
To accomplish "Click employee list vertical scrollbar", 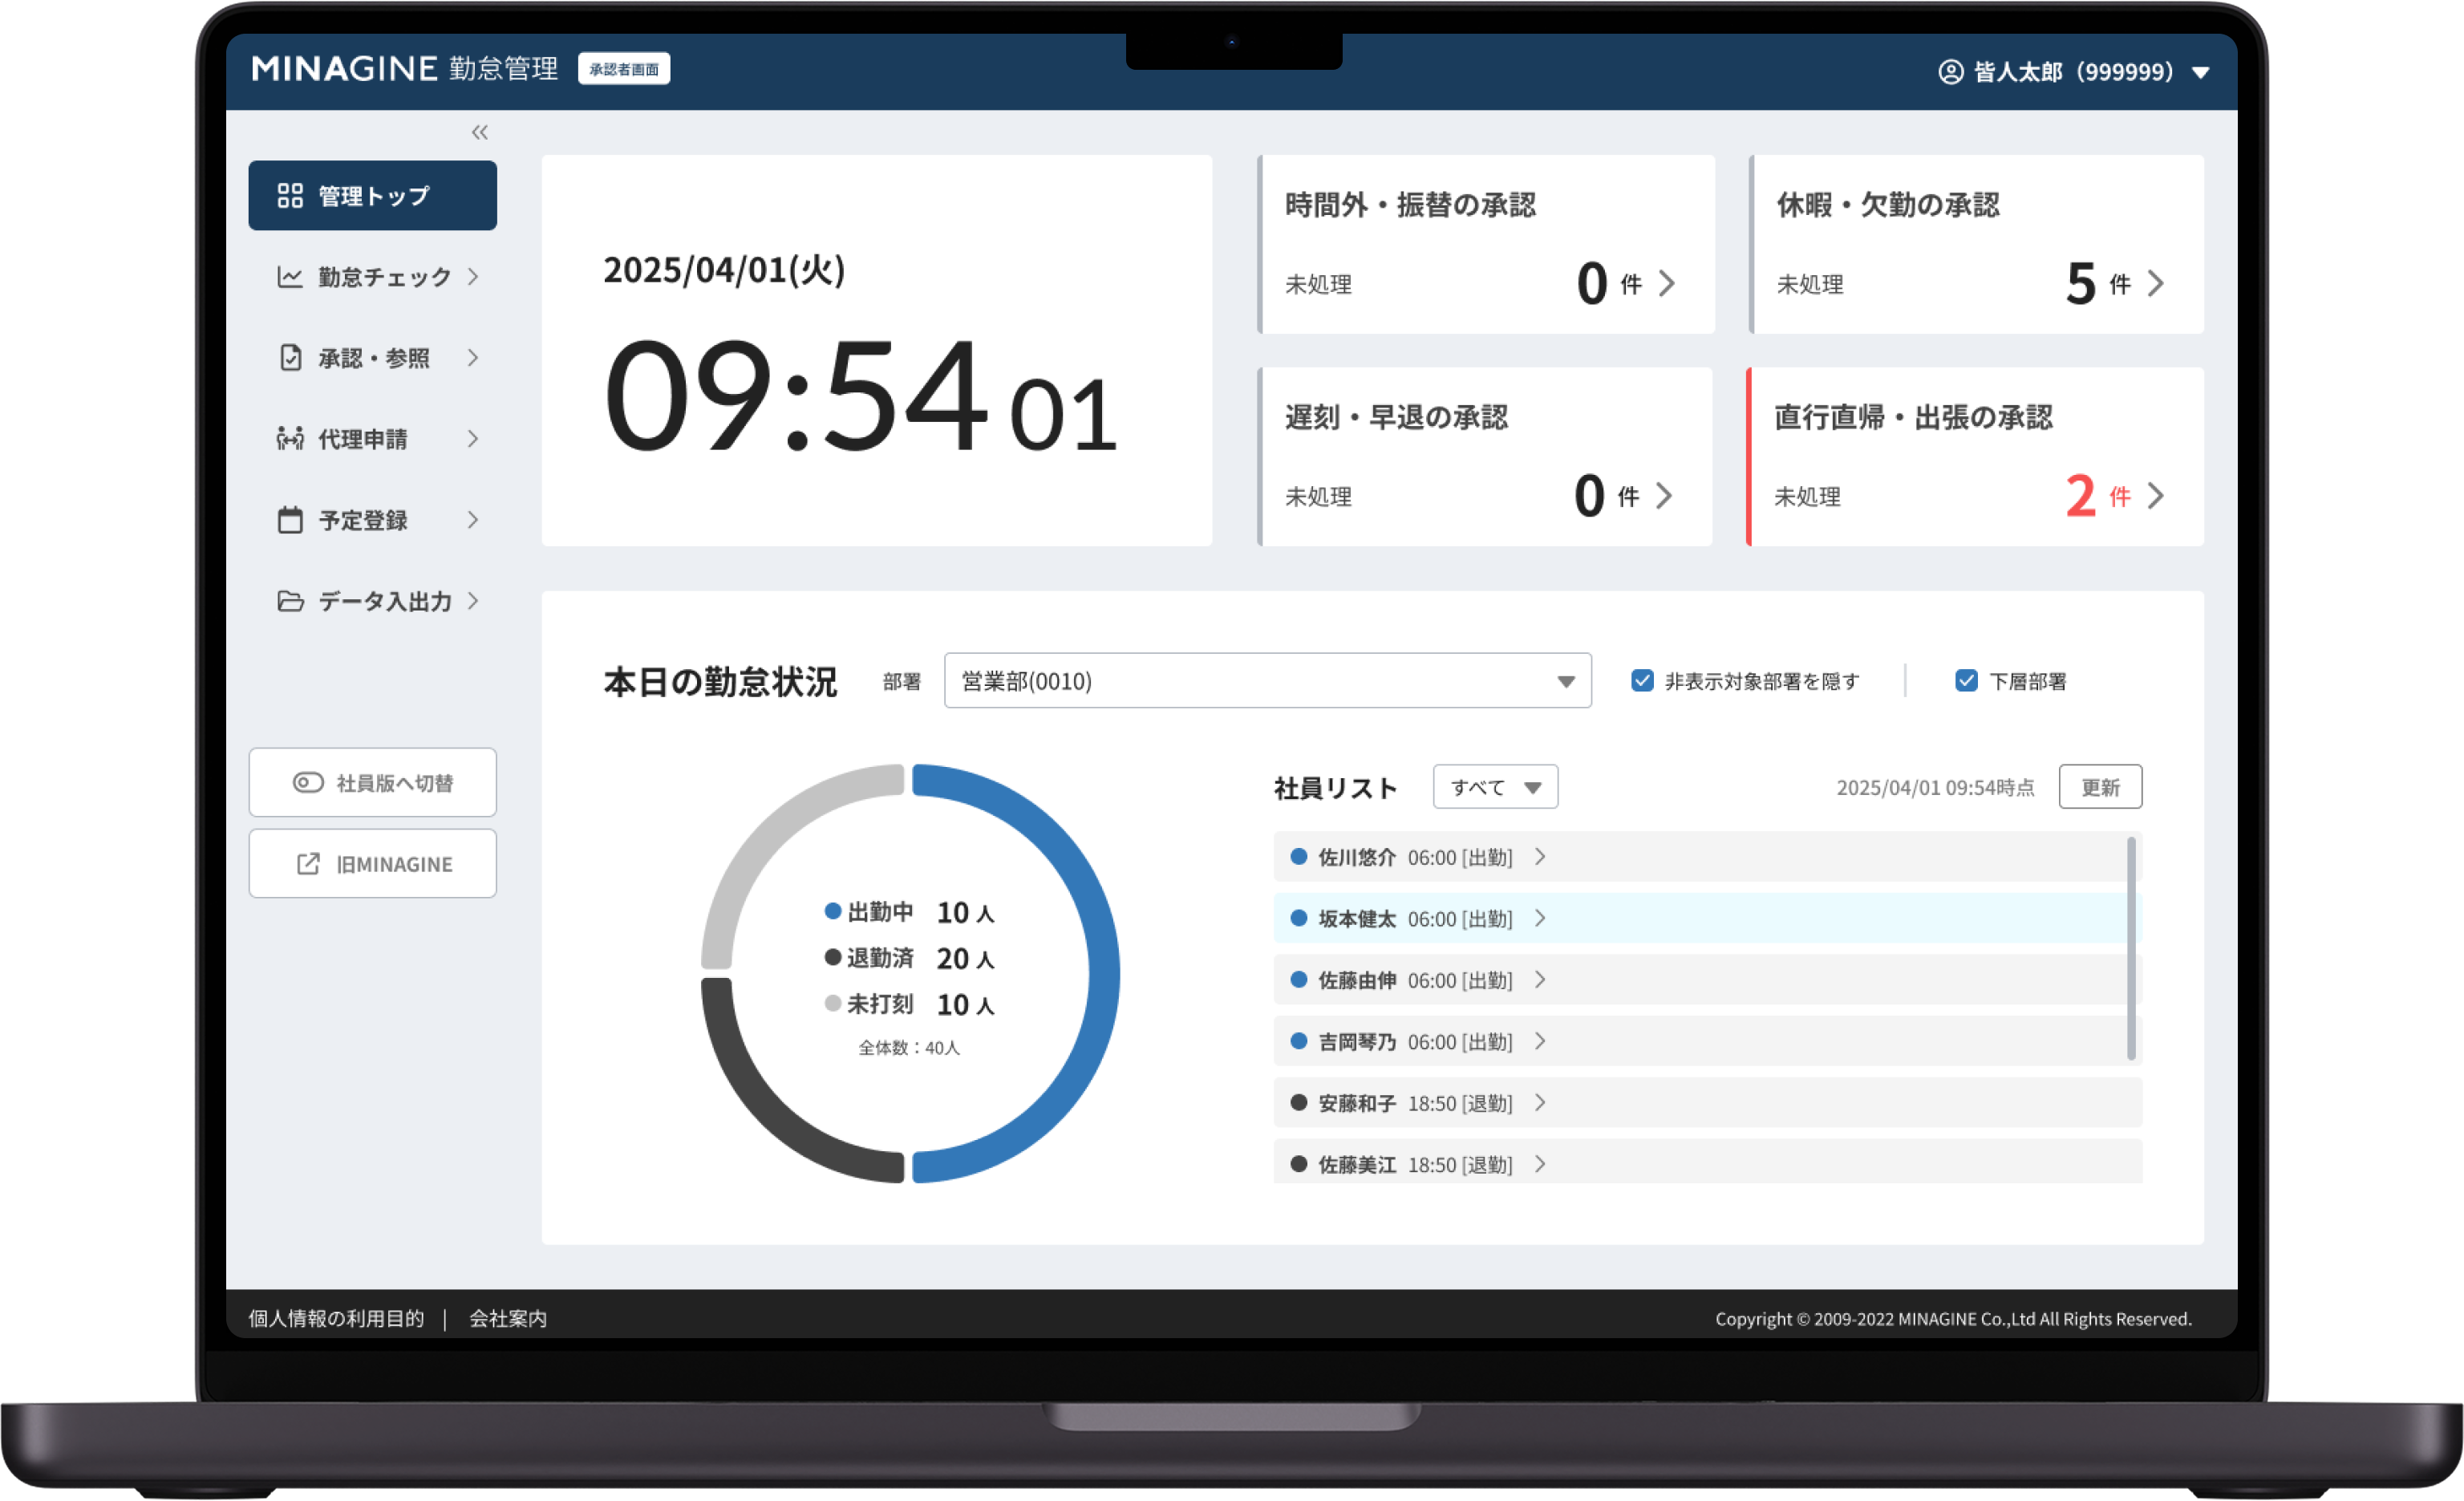I will pyautogui.click(x=2131, y=948).
